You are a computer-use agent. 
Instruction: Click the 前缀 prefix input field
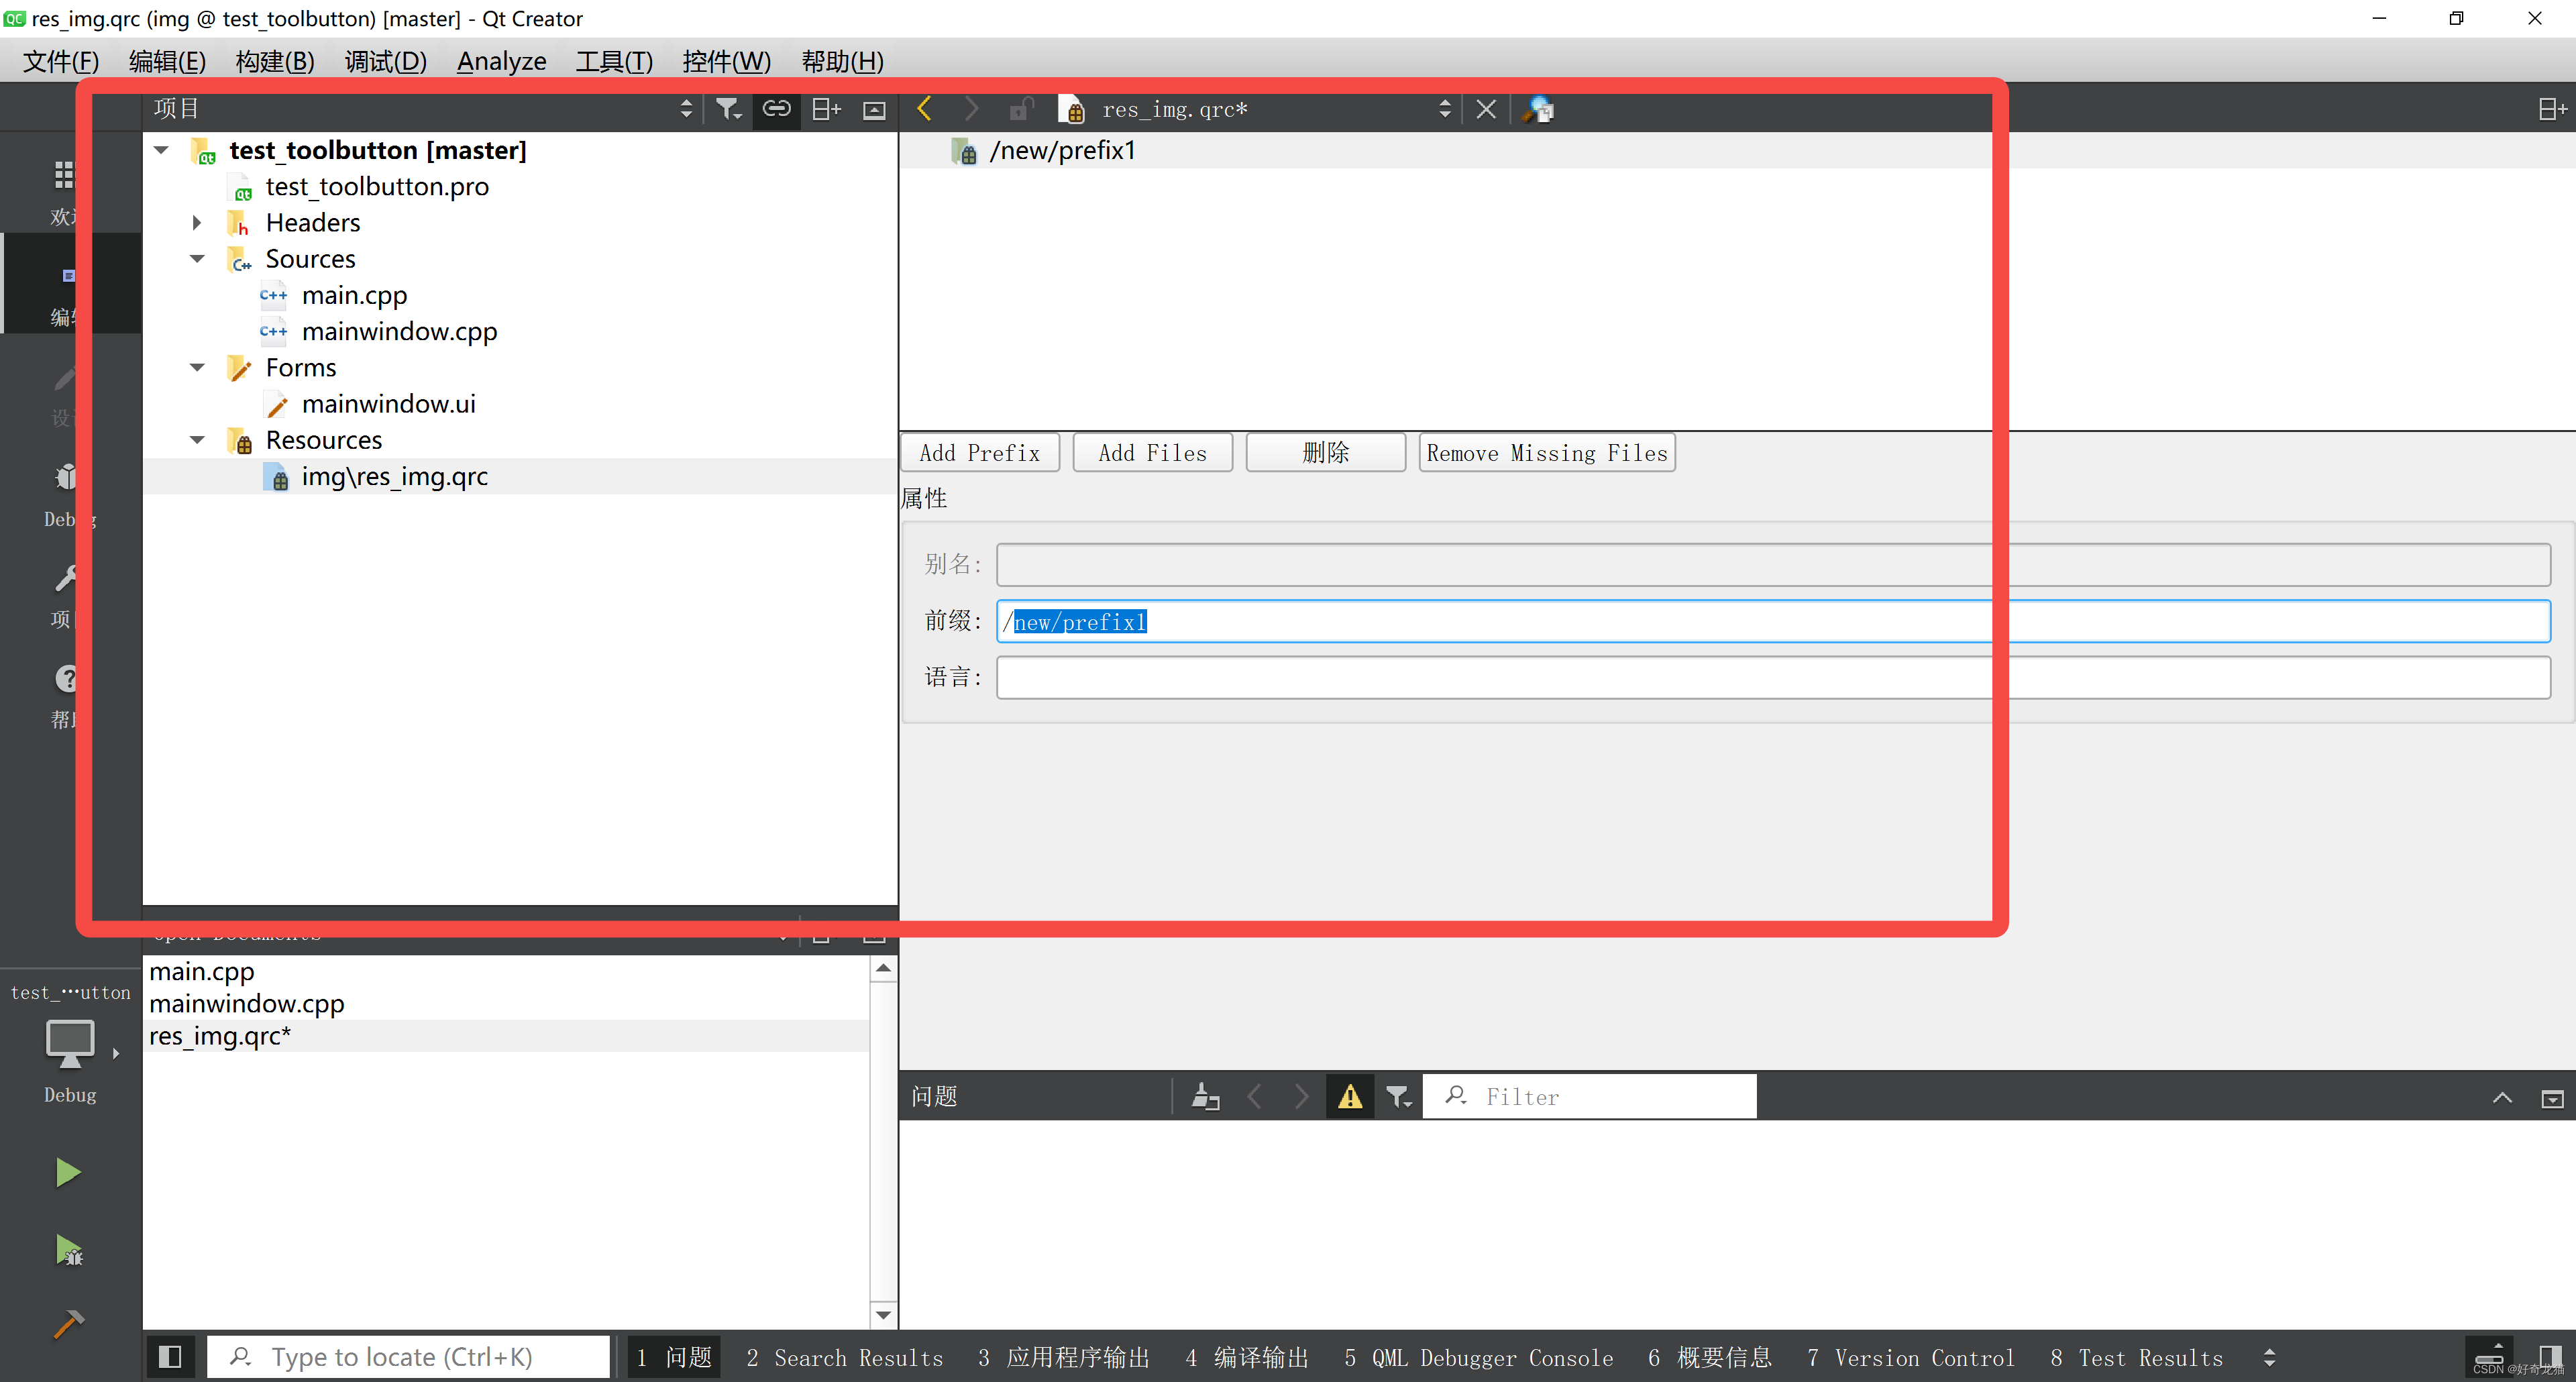coord(1773,621)
